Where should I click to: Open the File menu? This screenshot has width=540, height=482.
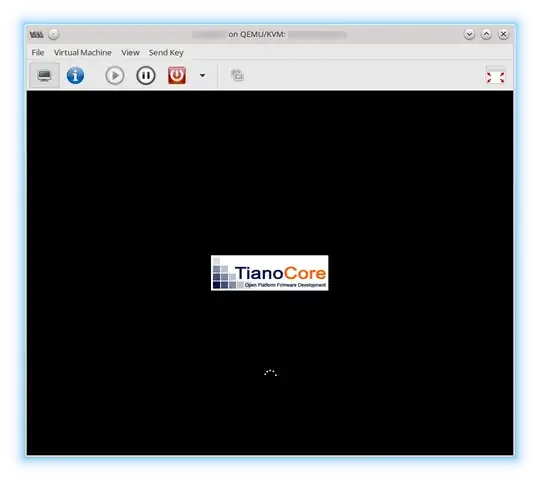(x=38, y=53)
